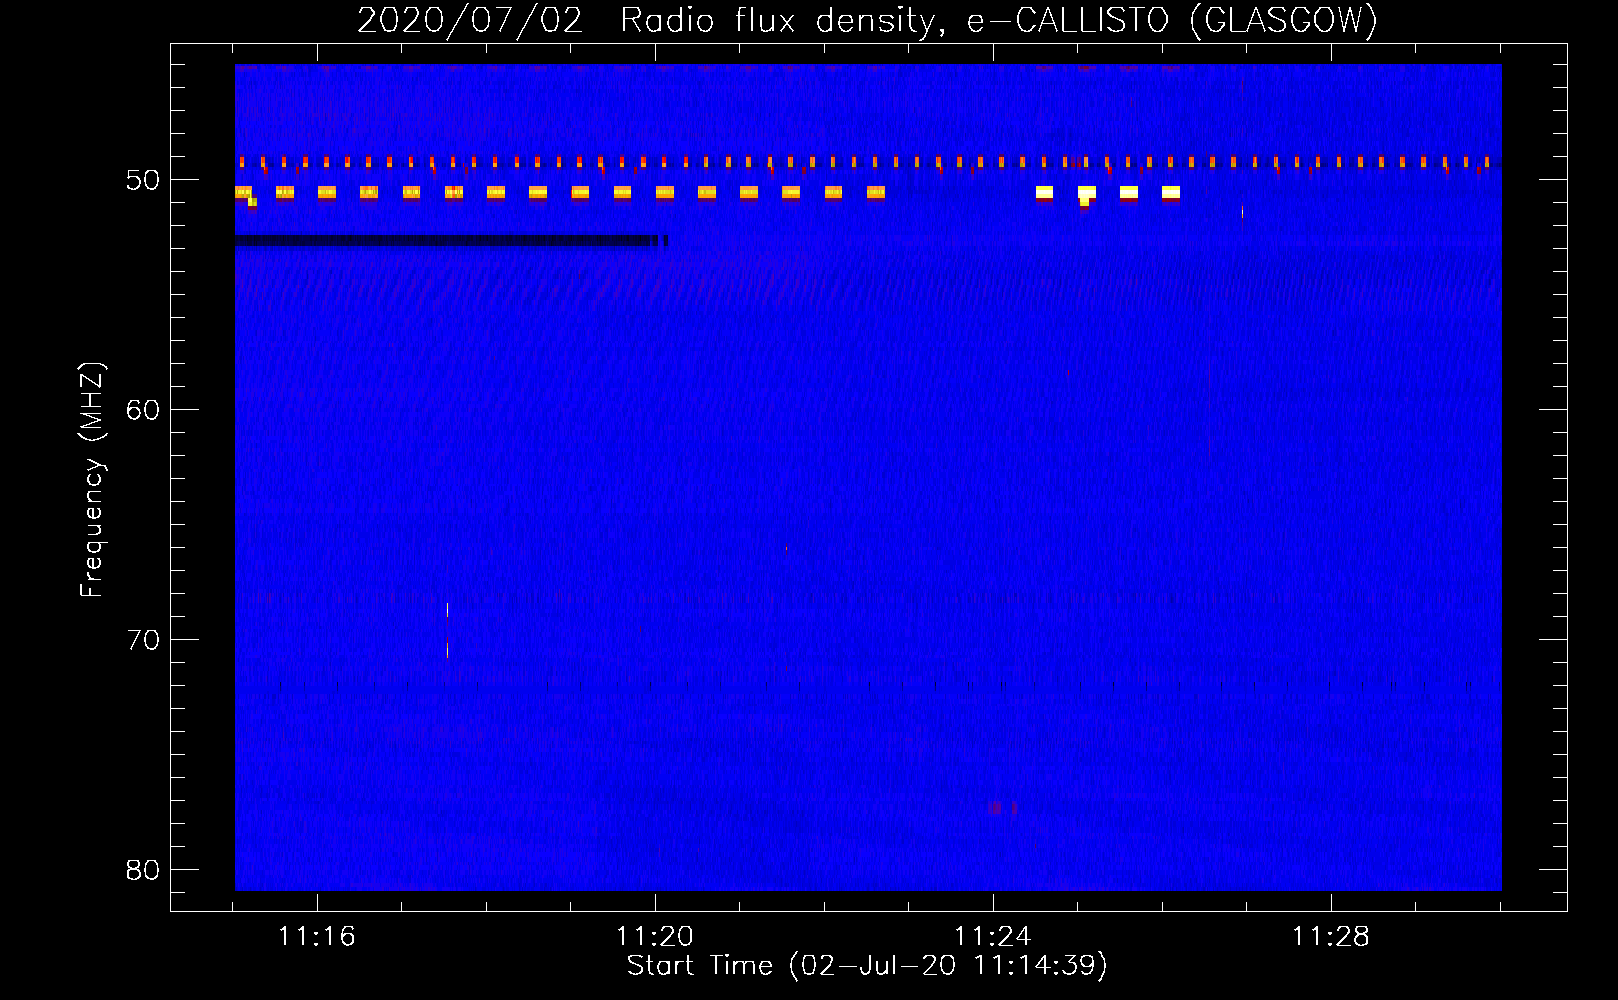
Task: Select the Frequency (MHZ) axis label
Action: coord(92,480)
